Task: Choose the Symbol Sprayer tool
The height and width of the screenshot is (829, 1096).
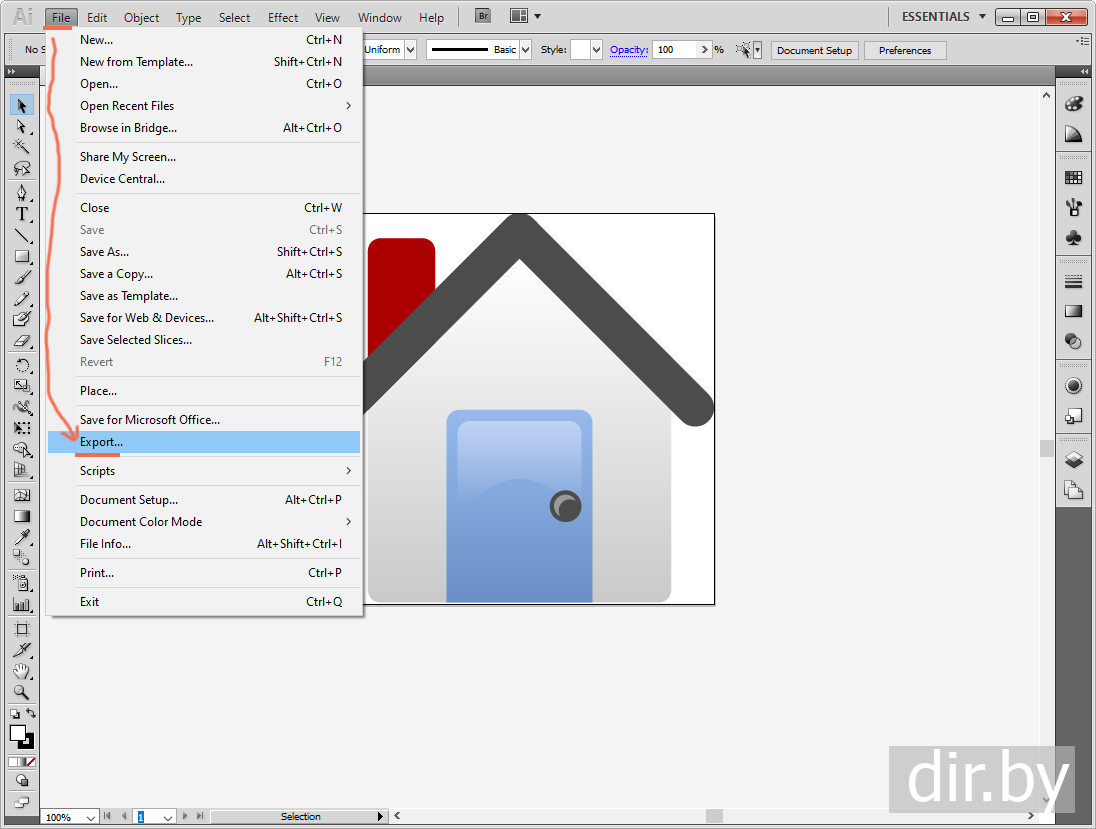Action: [x=22, y=583]
